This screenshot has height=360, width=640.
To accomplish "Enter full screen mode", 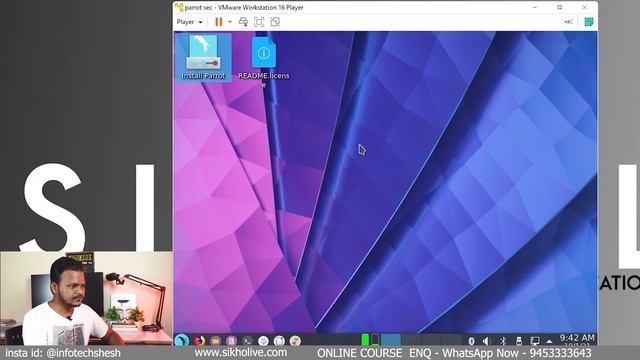I will click(x=259, y=22).
